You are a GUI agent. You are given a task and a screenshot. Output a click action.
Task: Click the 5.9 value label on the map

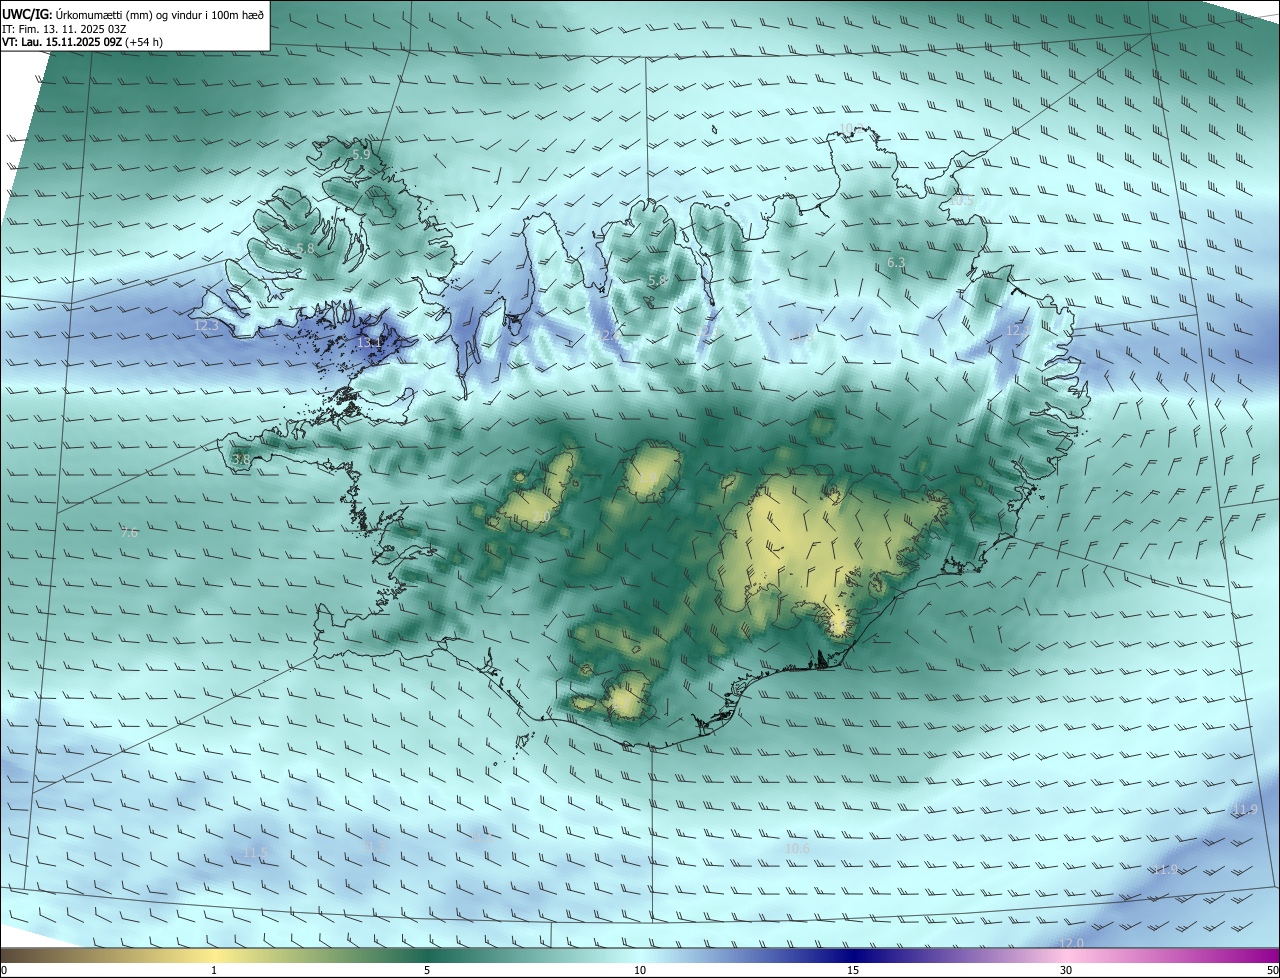361,155
